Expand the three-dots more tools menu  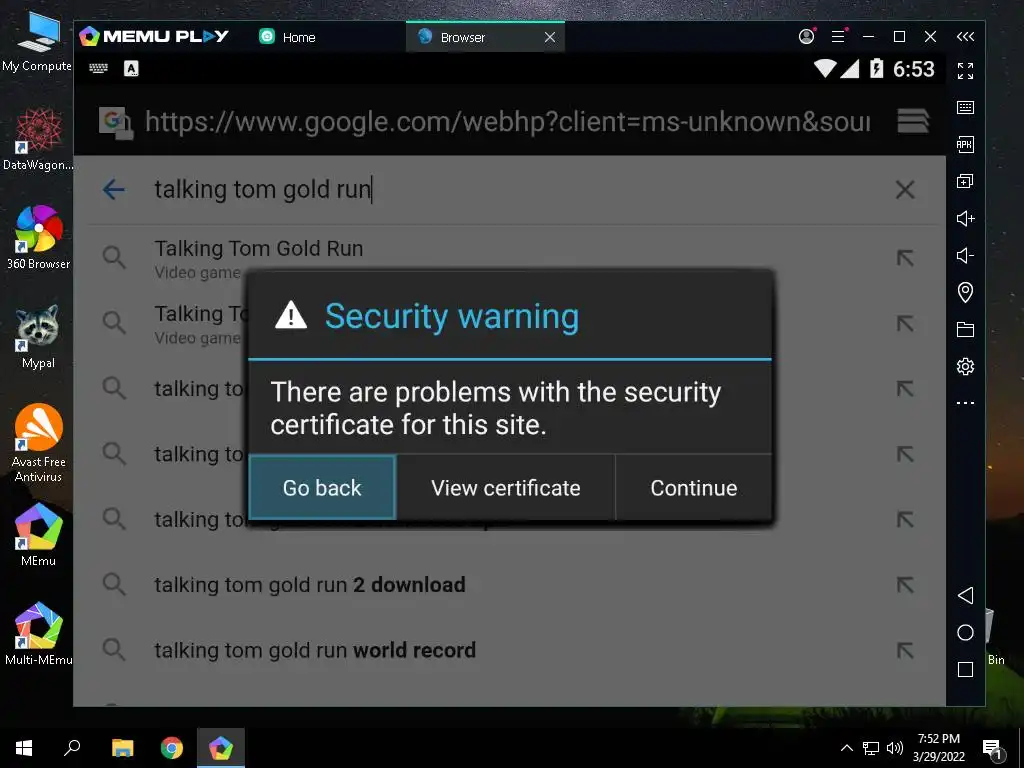click(x=965, y=403)
